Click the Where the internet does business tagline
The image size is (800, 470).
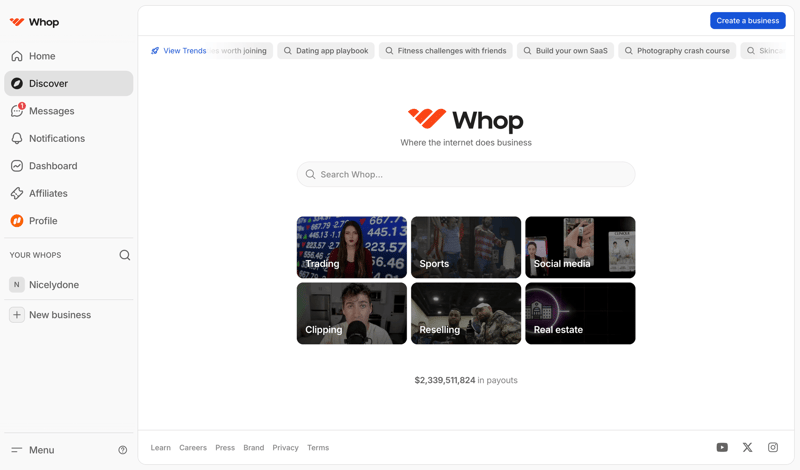[x=466, y=143]
